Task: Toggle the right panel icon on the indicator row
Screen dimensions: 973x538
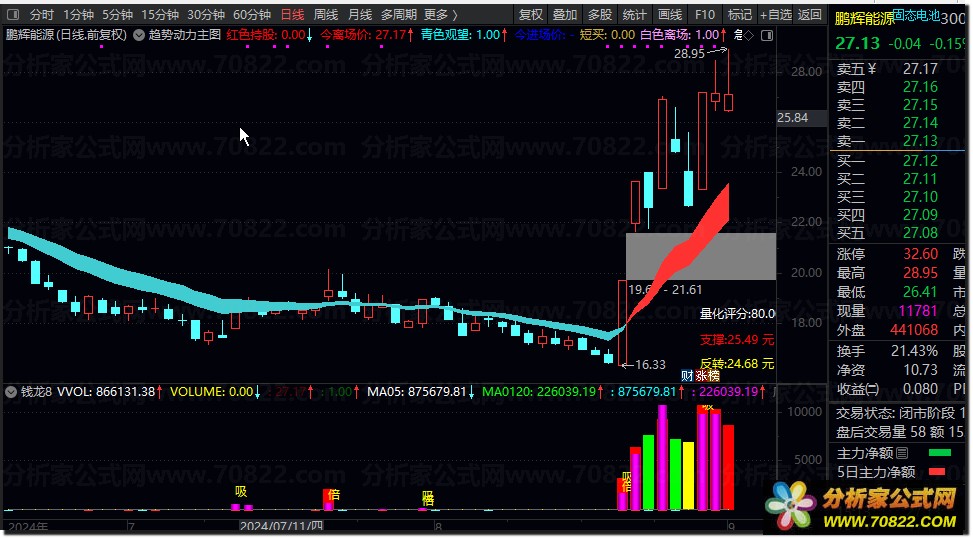Action: 767,35
